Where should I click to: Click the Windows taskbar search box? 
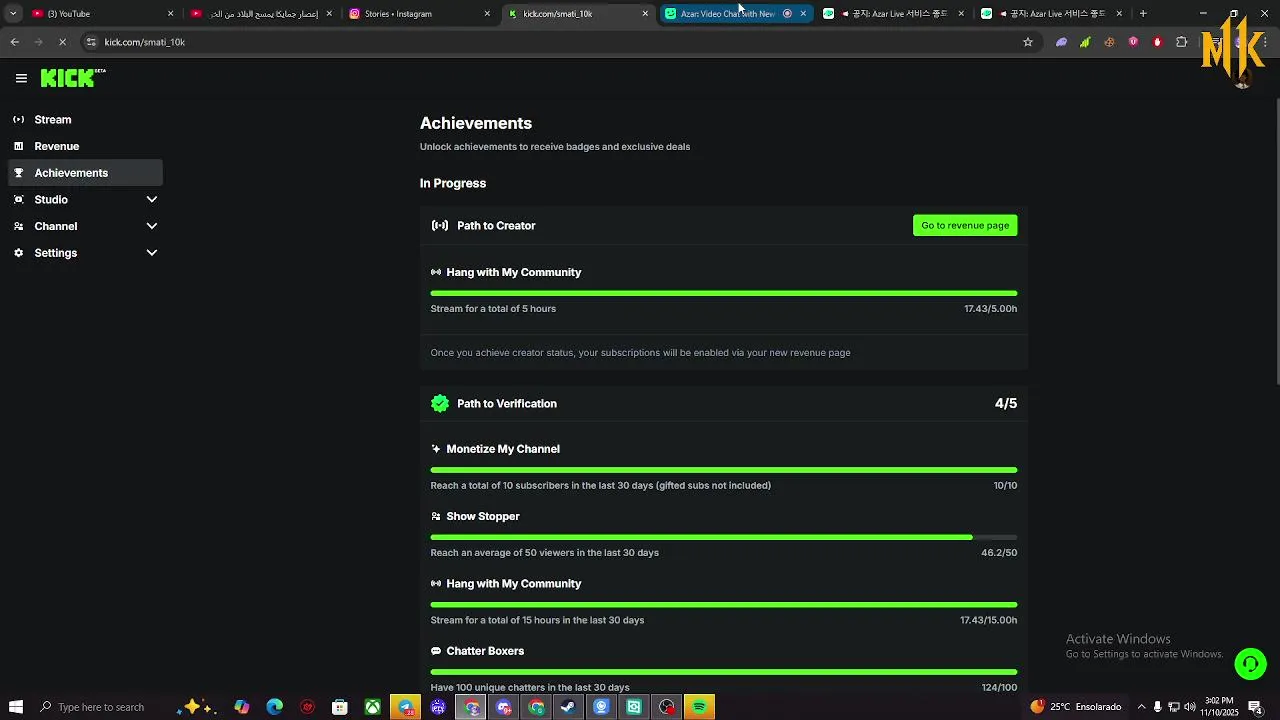click(x=102, y=707)
